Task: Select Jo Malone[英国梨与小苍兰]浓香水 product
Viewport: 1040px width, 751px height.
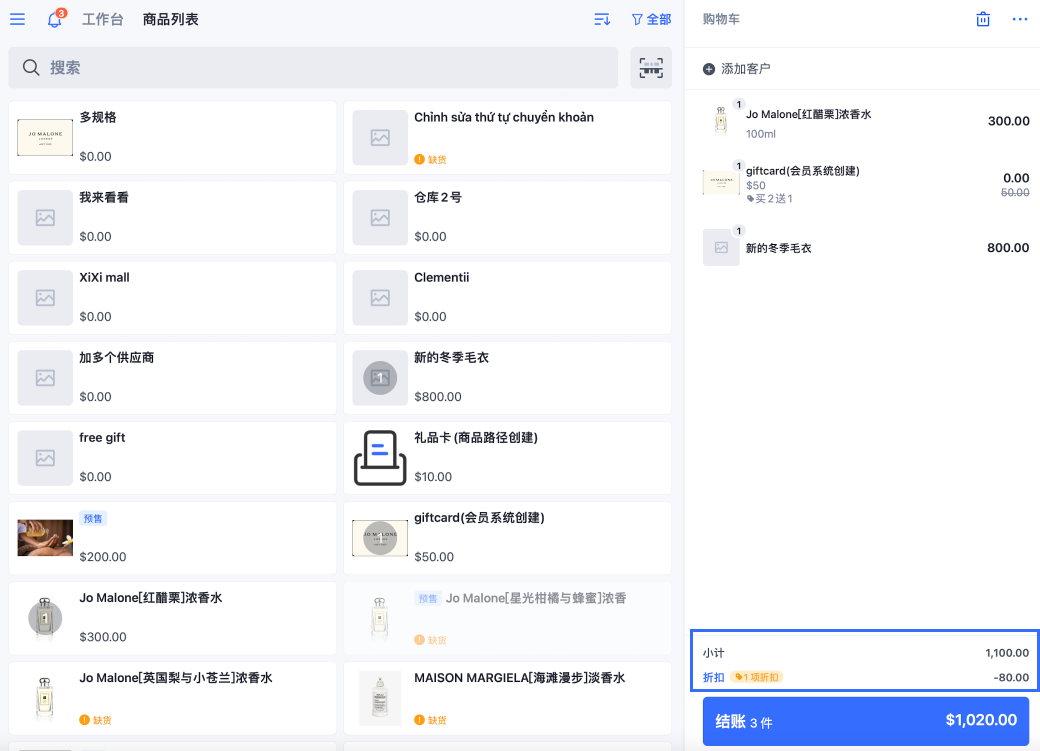Action: click(172, 699)
